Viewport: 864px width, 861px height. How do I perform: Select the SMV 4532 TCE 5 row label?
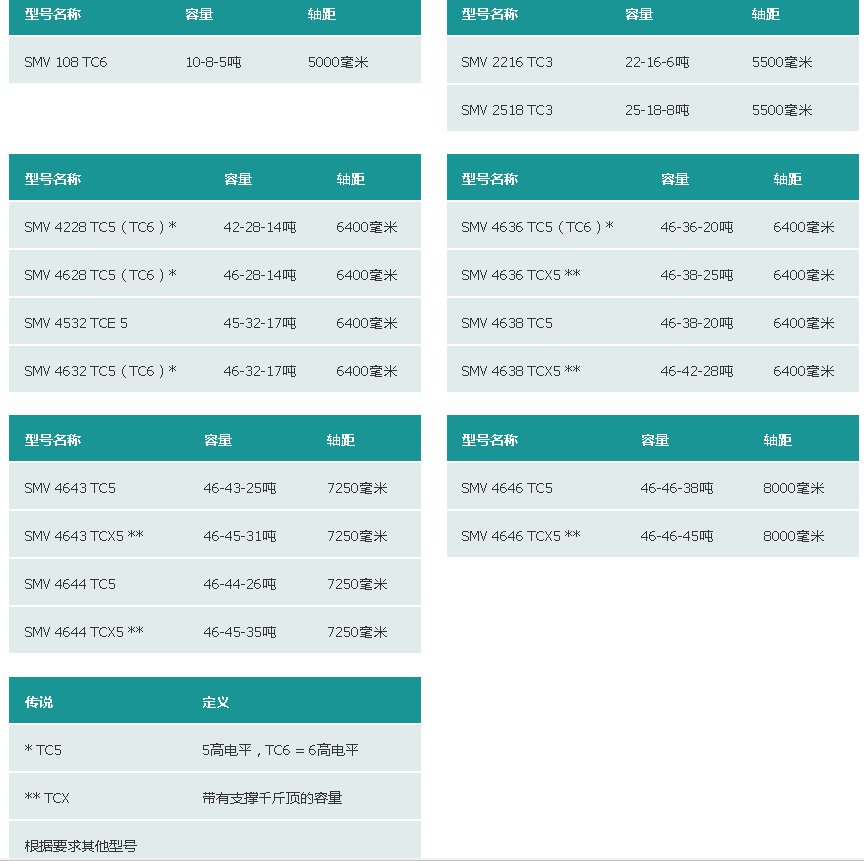click(x=76, y=323)
